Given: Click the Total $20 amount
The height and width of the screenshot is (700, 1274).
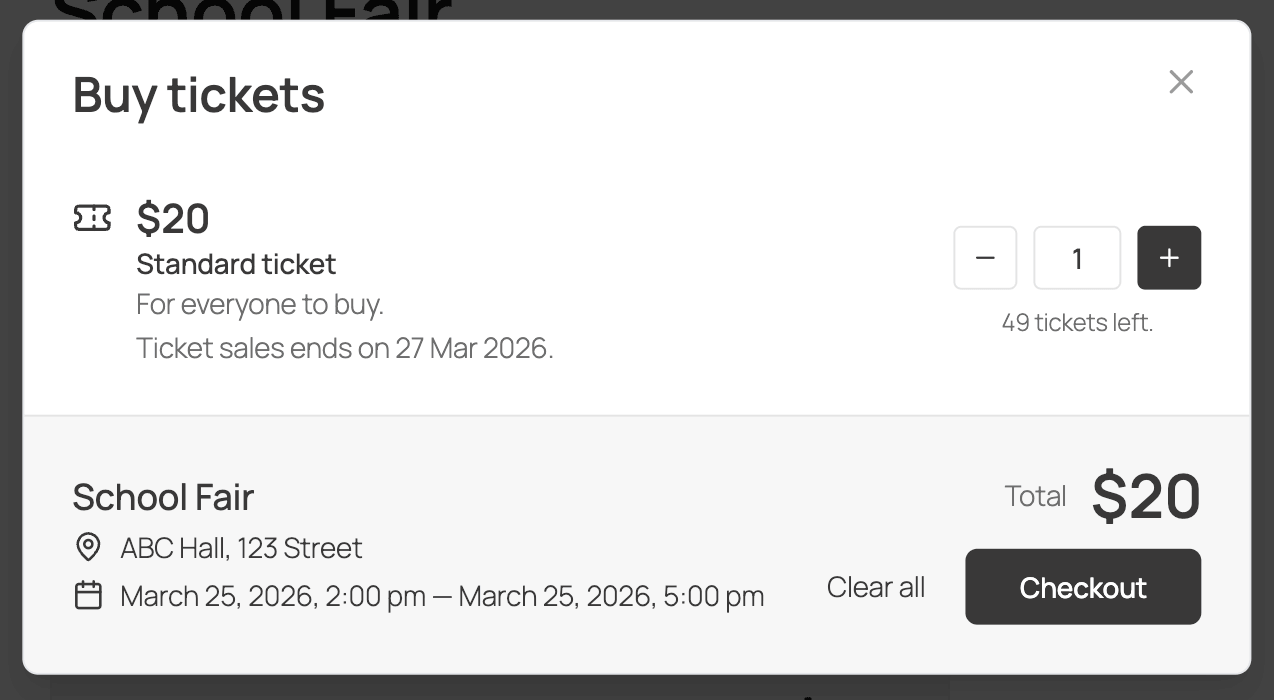Looking at the screenshot, I should [1147, 494].
